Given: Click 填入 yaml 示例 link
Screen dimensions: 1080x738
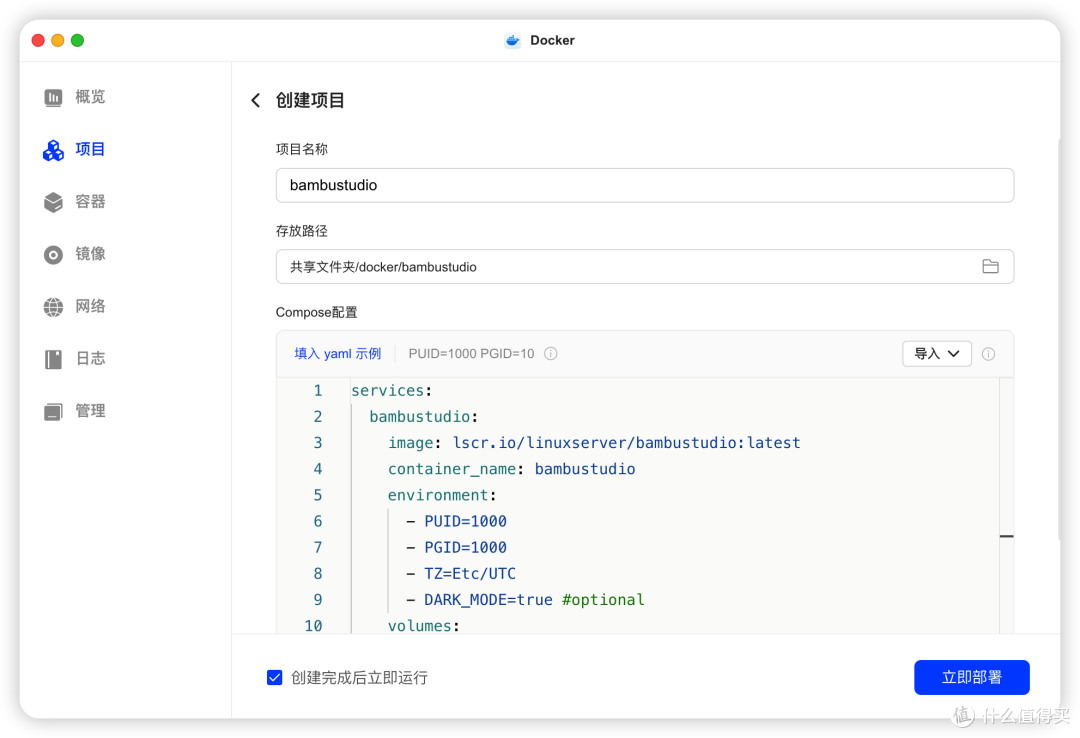Looking at the screenshot, I should [338, 353].
